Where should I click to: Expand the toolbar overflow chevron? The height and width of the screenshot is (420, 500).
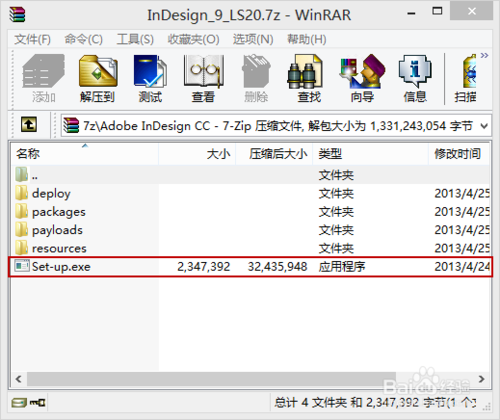(484, 55)
